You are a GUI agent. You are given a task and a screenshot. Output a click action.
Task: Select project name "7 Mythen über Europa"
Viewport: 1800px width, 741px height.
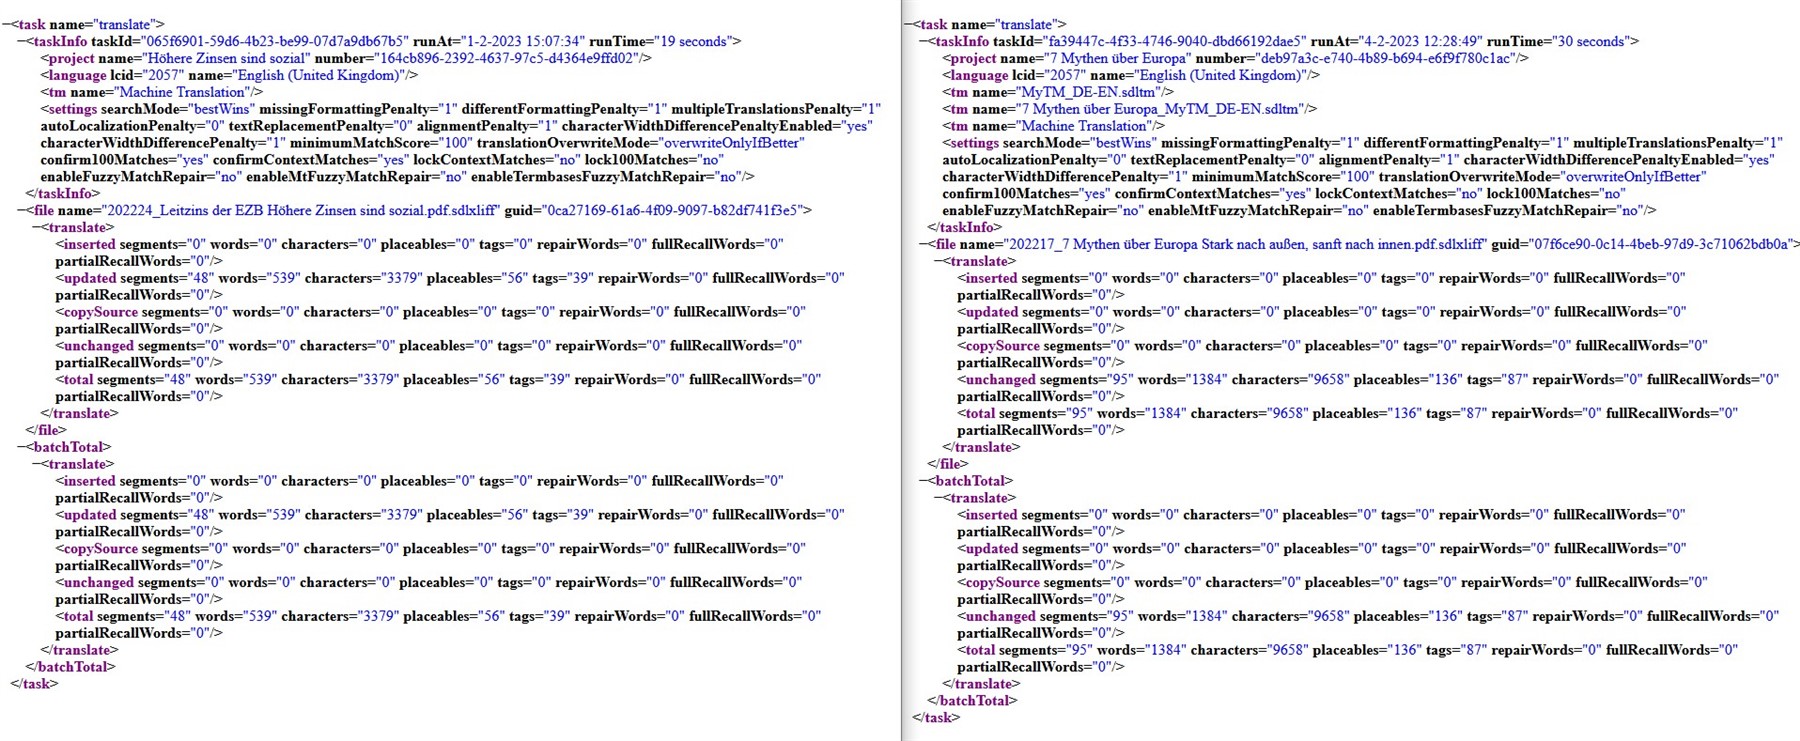click(x=1113, y=58)
